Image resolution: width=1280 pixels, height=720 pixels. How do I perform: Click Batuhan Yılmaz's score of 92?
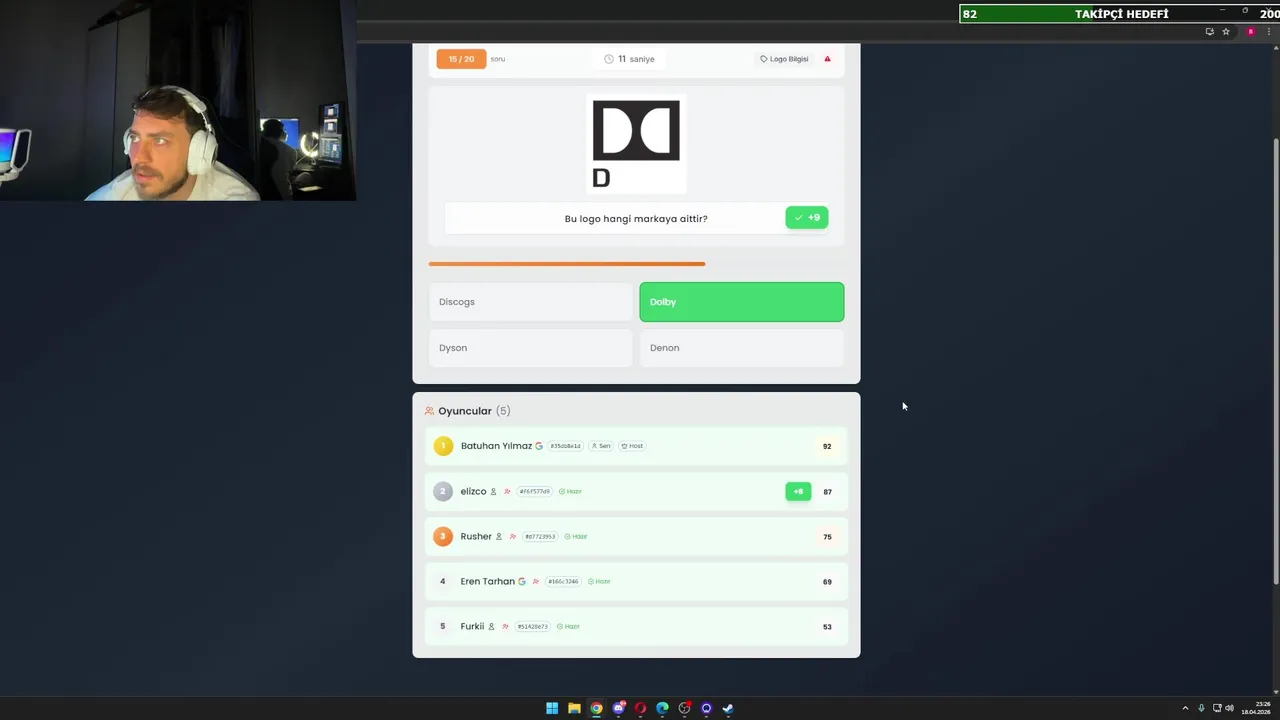(x=827, y=446)
